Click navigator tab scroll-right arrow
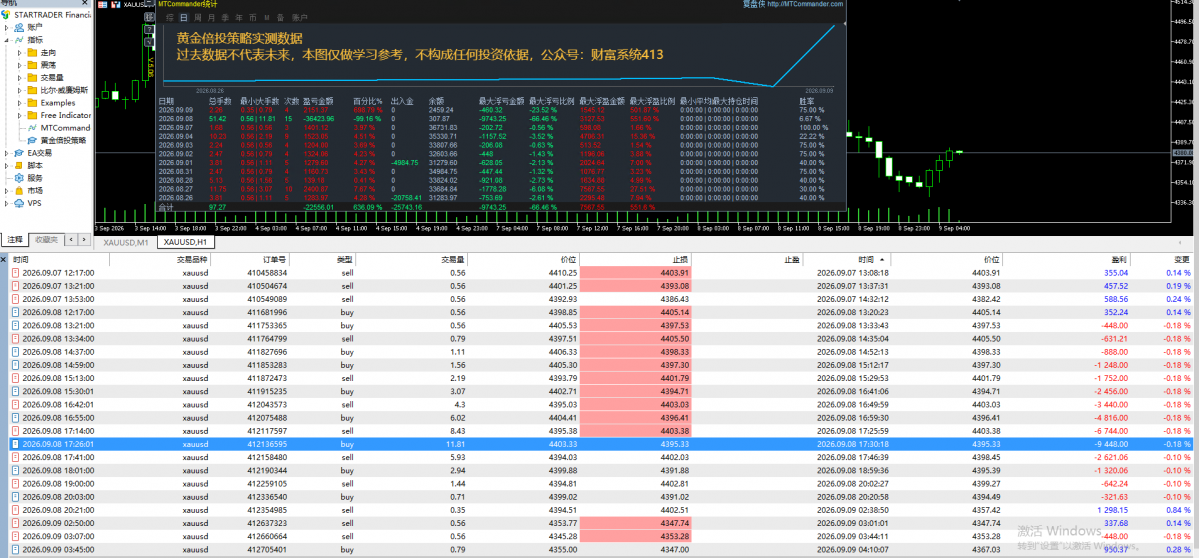The height and width of the screenshot is (558, 1199). [84, 239]
